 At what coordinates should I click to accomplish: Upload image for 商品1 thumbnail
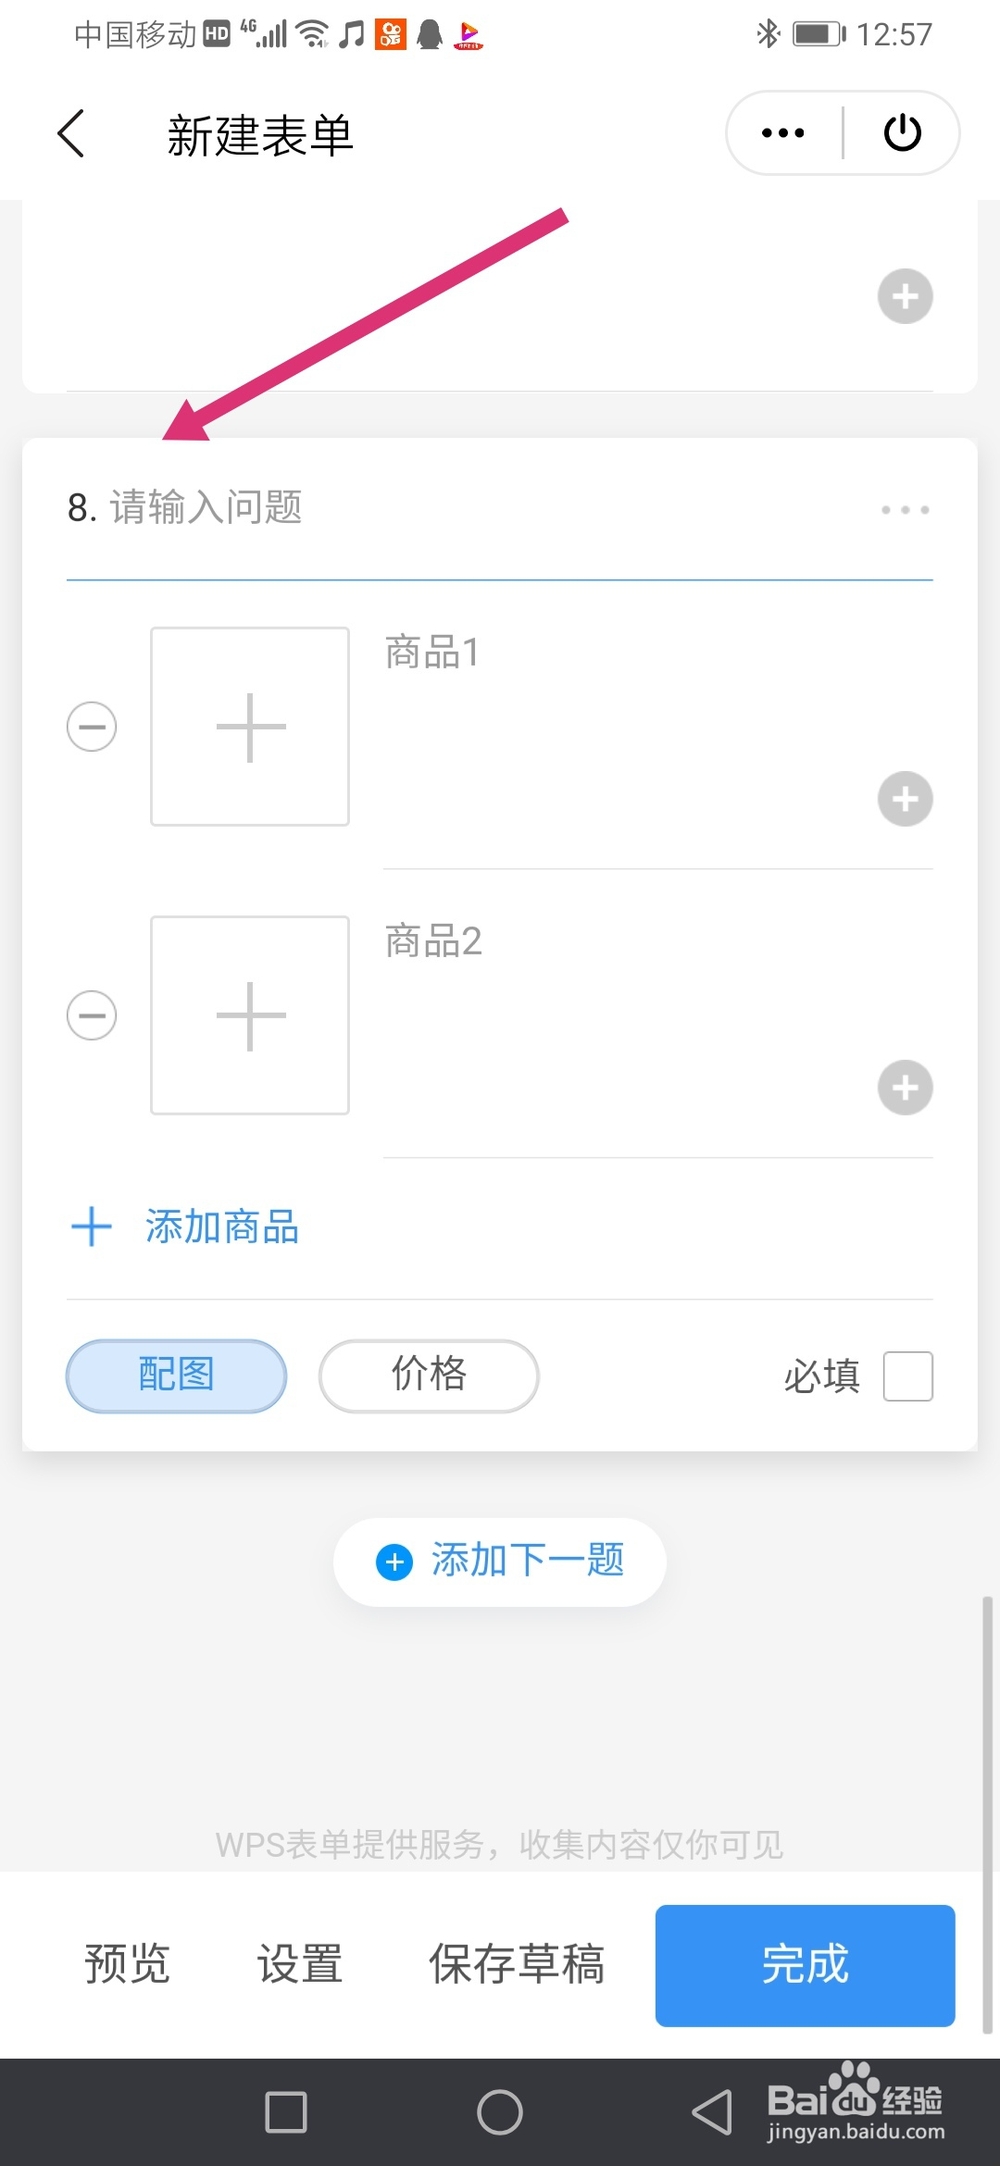(250, 727)
